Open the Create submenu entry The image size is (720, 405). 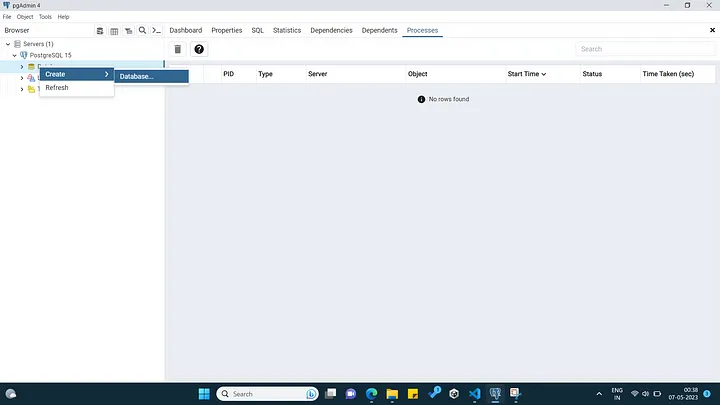(x=77, y=74)
